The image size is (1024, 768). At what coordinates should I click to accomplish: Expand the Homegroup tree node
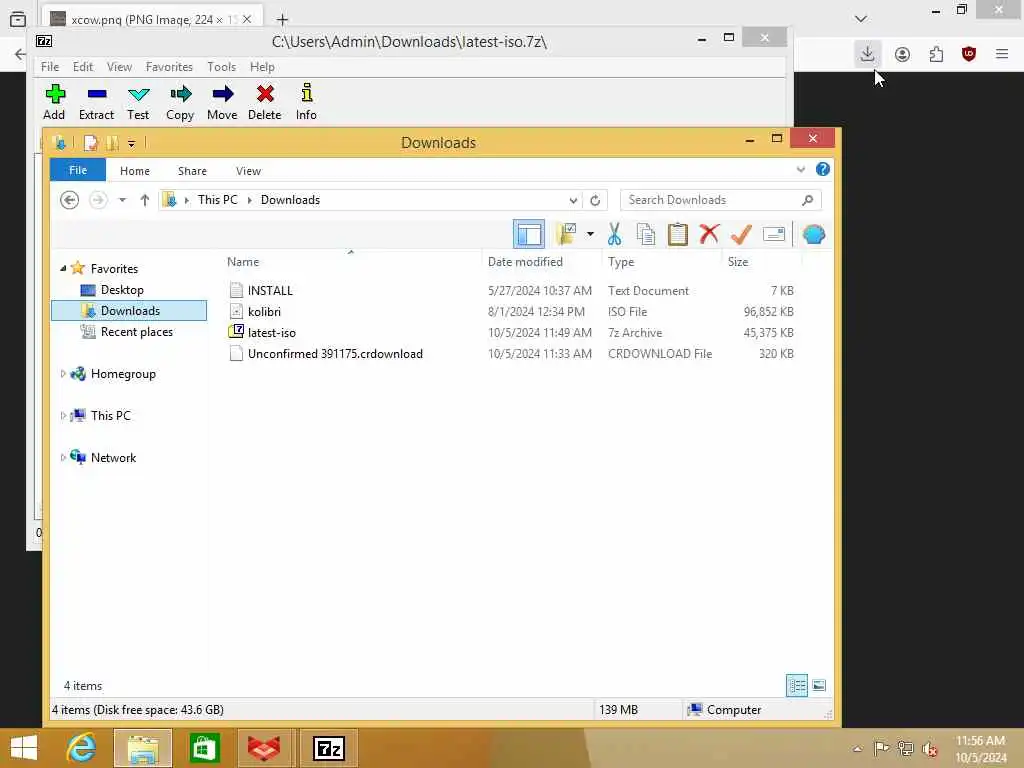(x=63, y=374)
